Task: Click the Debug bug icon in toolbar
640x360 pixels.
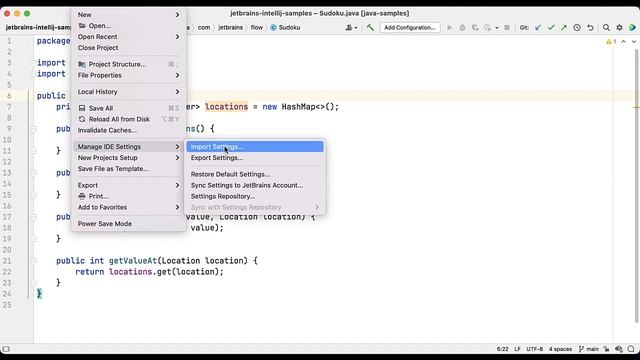Action: click(x=462, y=27)
